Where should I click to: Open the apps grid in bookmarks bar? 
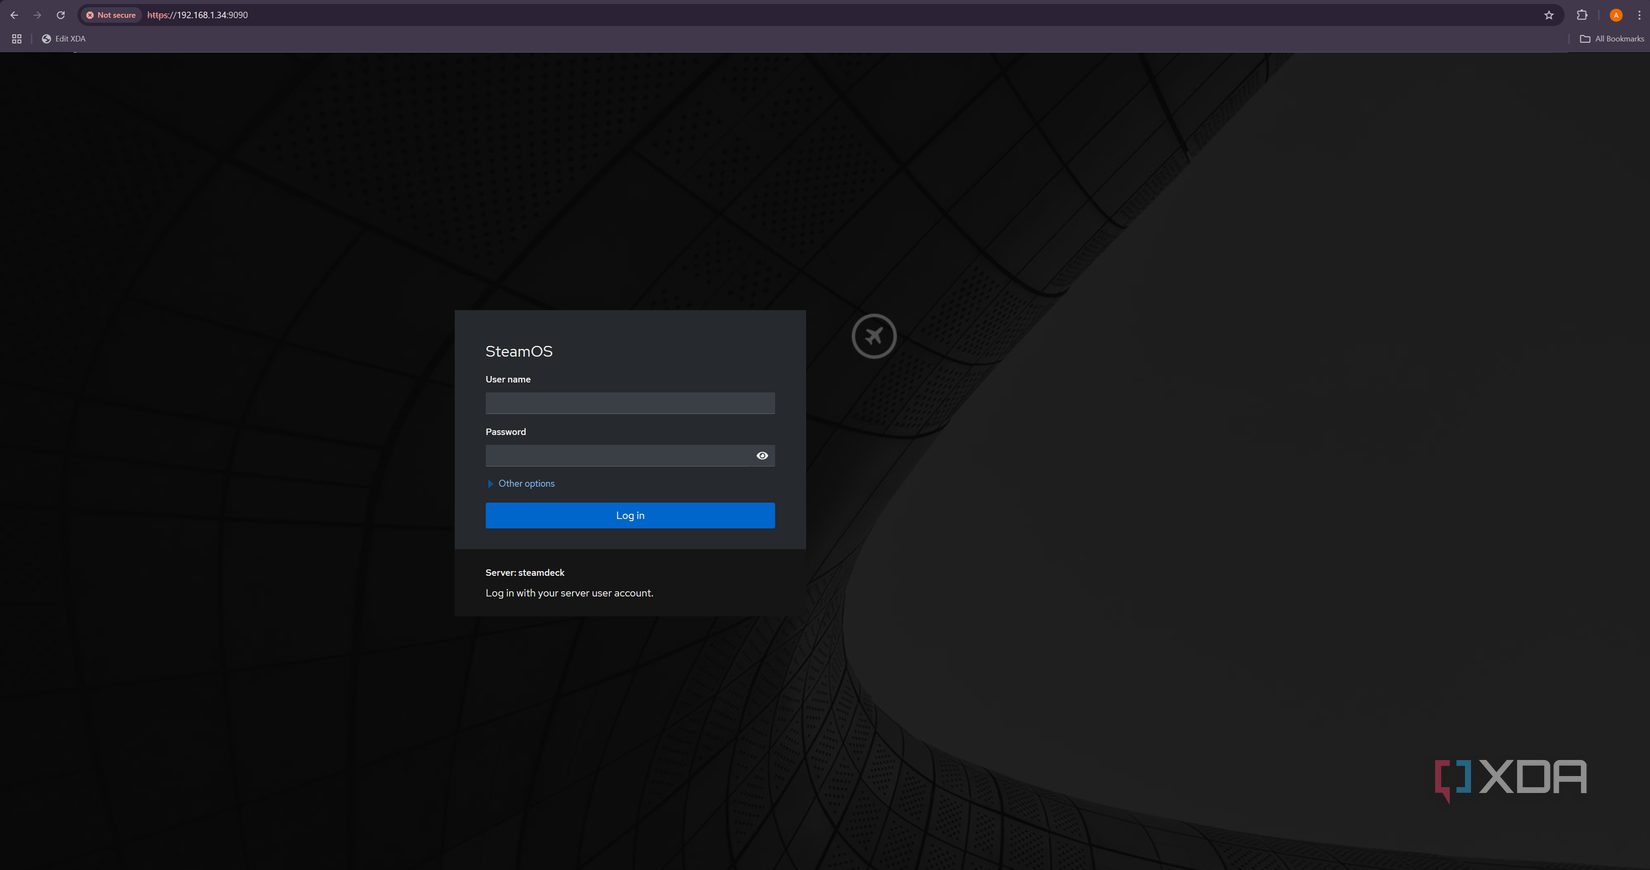(x=17, y=39)
